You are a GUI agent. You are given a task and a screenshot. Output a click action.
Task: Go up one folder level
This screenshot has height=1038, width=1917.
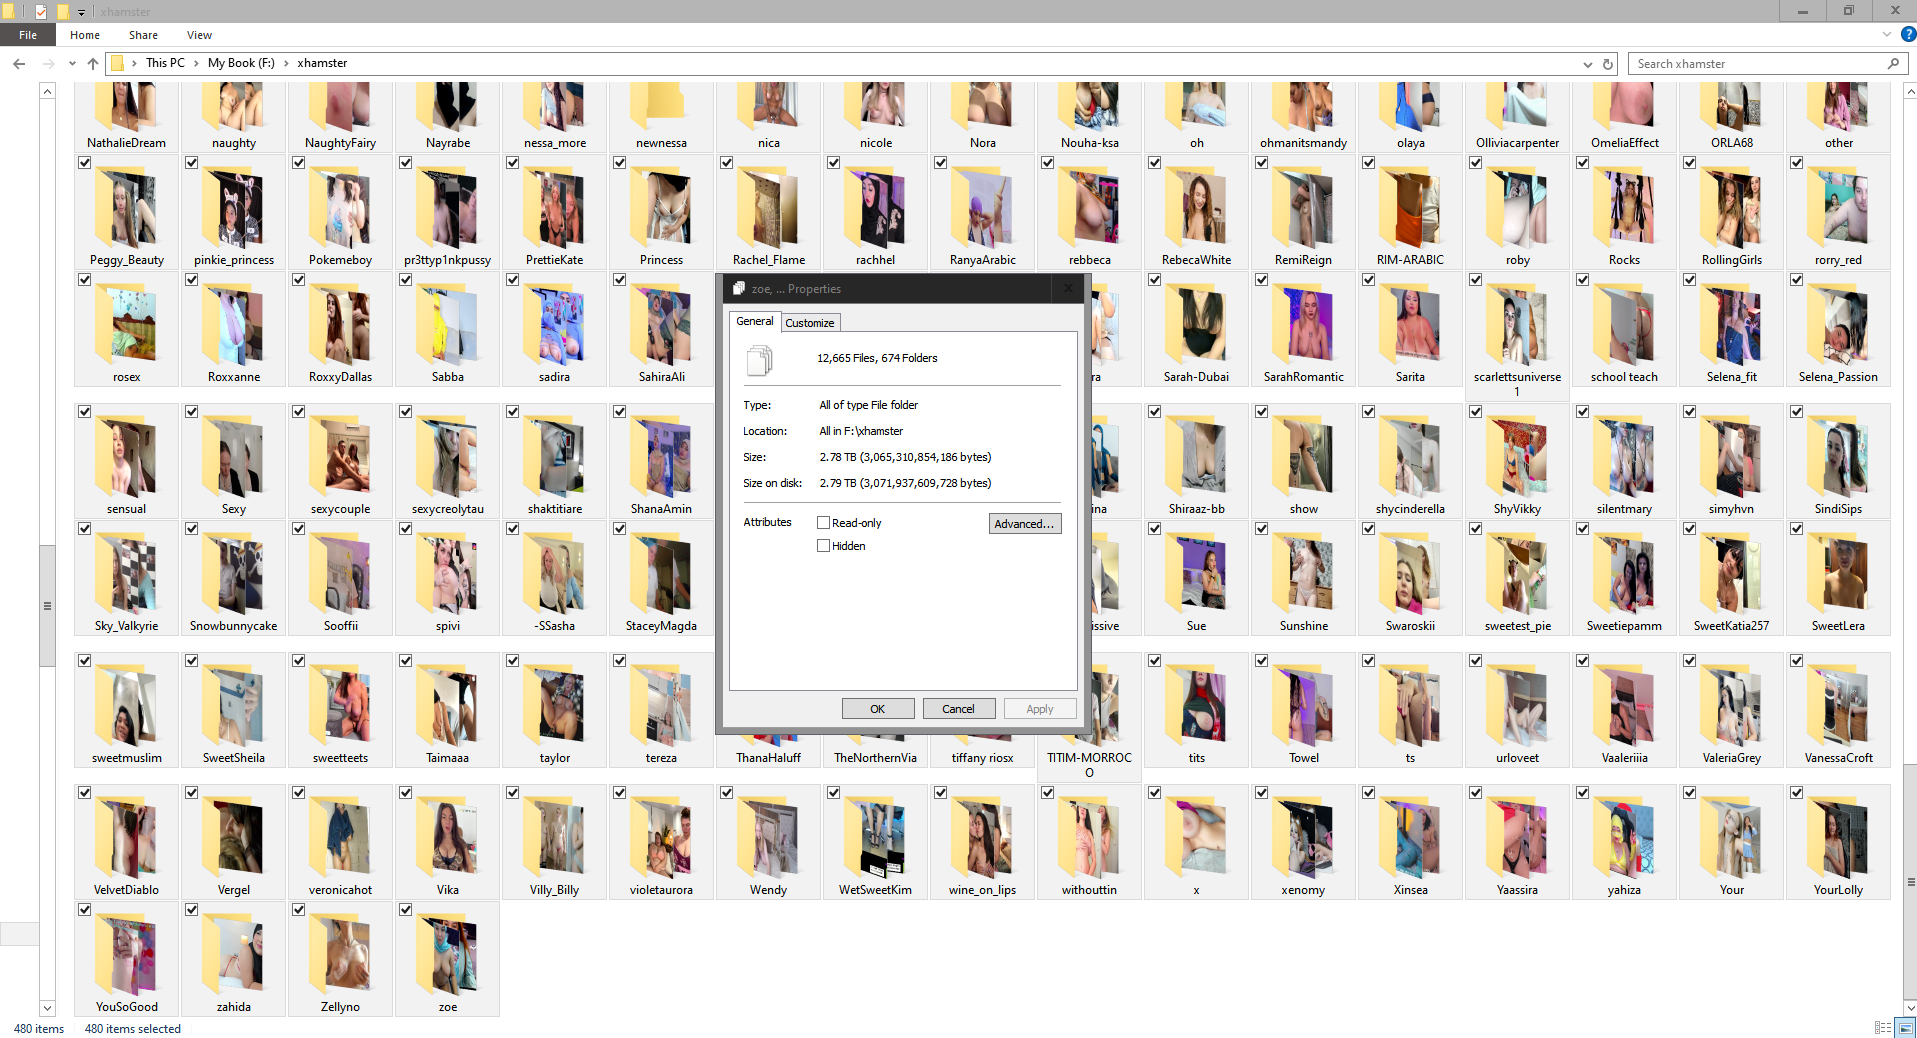click(x=93, y=63)
